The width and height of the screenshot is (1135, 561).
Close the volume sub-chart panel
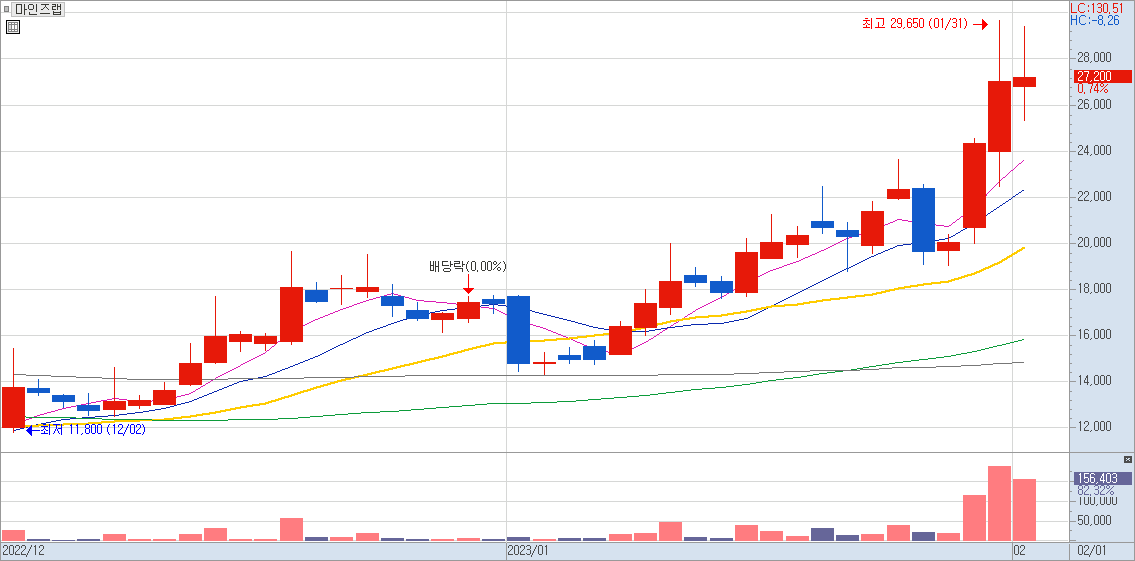point(1127,459)
